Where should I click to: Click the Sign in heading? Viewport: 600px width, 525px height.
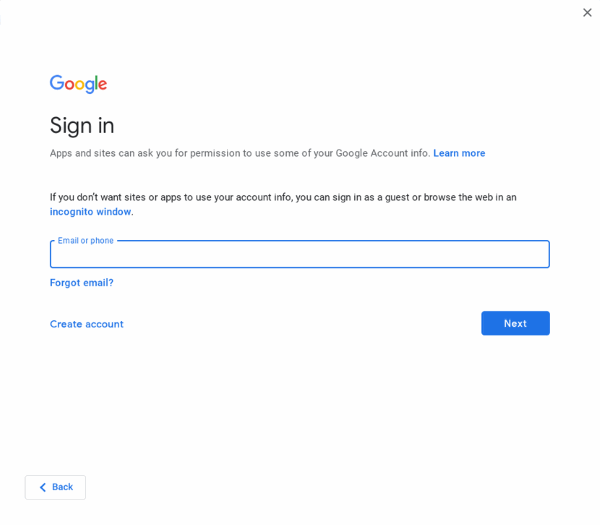82,126
